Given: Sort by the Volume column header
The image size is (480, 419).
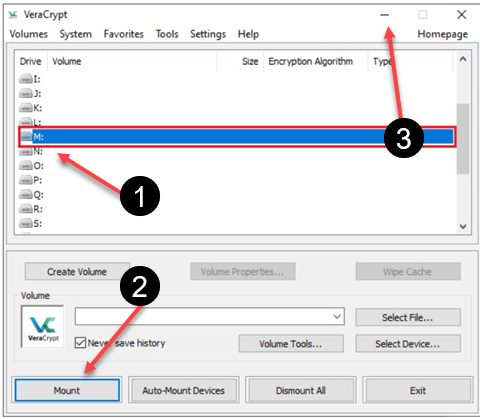Looking at the screenshot, I should coord(132,61).
